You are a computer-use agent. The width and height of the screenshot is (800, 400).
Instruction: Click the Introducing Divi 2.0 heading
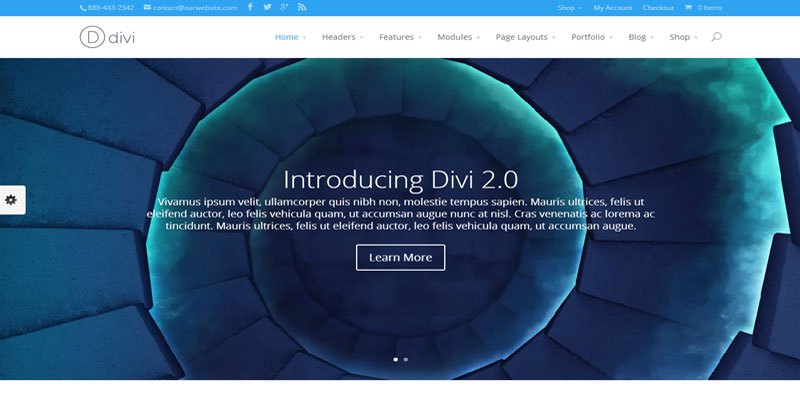pyautogui.click(x=401, y=180)
